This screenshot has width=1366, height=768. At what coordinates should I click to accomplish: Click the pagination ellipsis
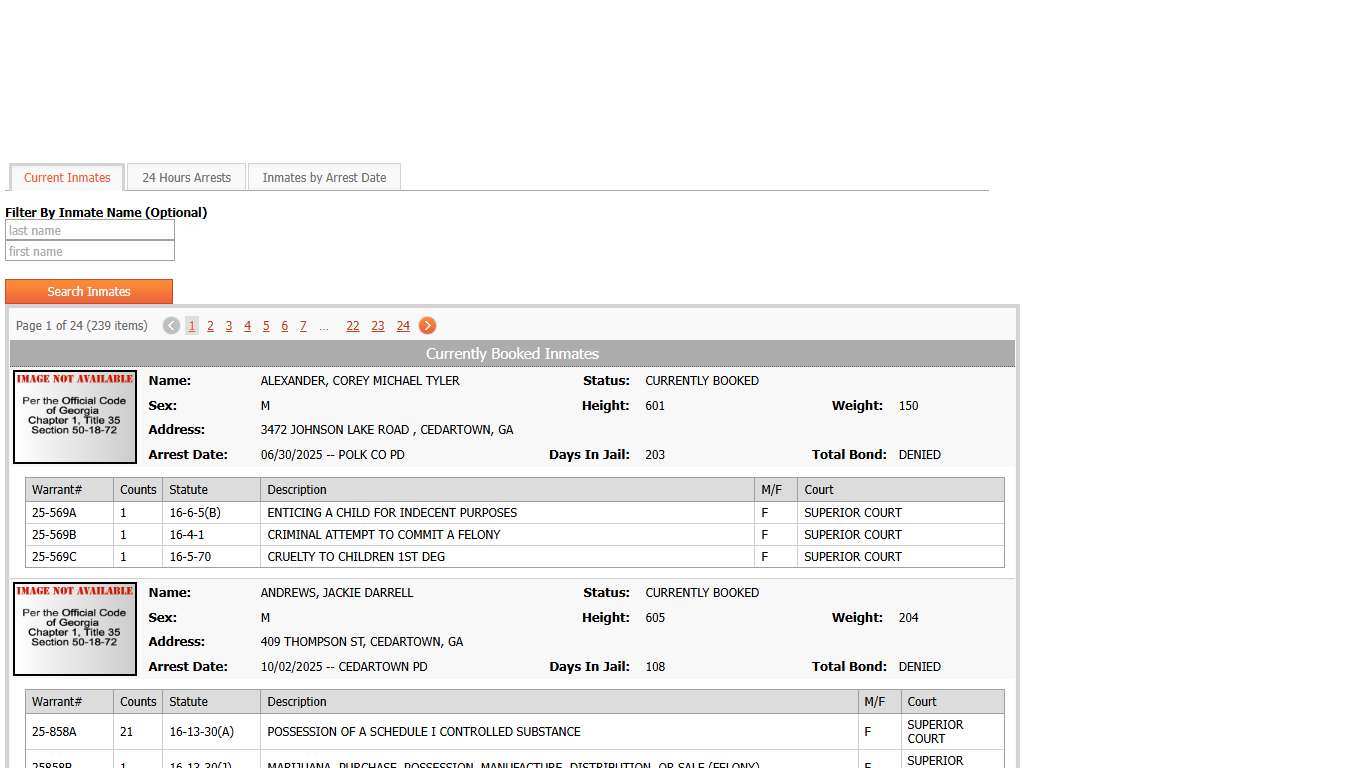click(x=324, y=325)
